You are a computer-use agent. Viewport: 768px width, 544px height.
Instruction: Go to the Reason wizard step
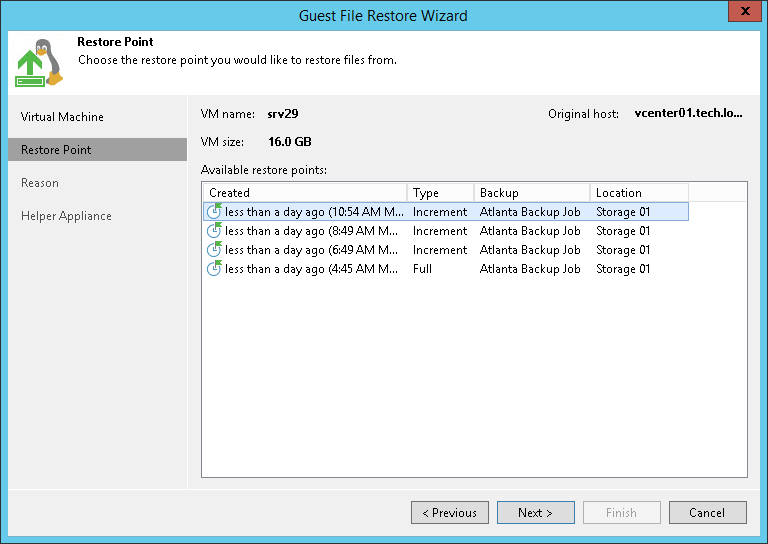40,183
